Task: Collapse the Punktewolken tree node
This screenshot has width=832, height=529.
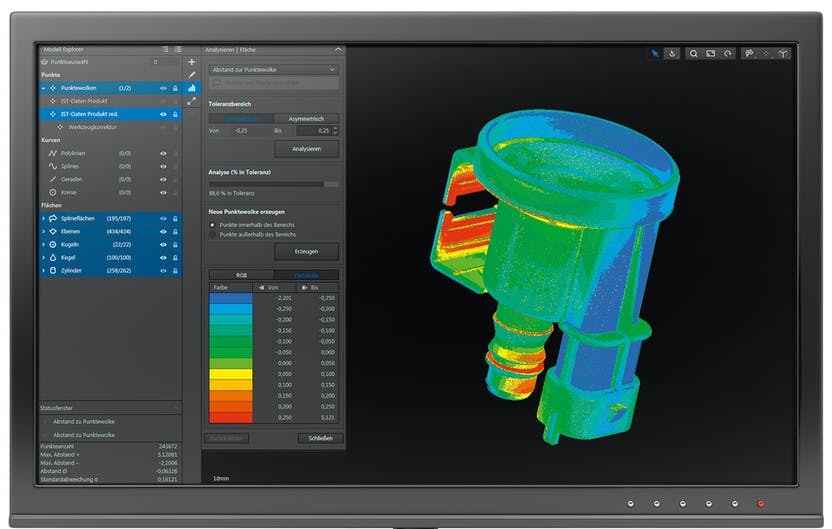Action: click(44, 88)
